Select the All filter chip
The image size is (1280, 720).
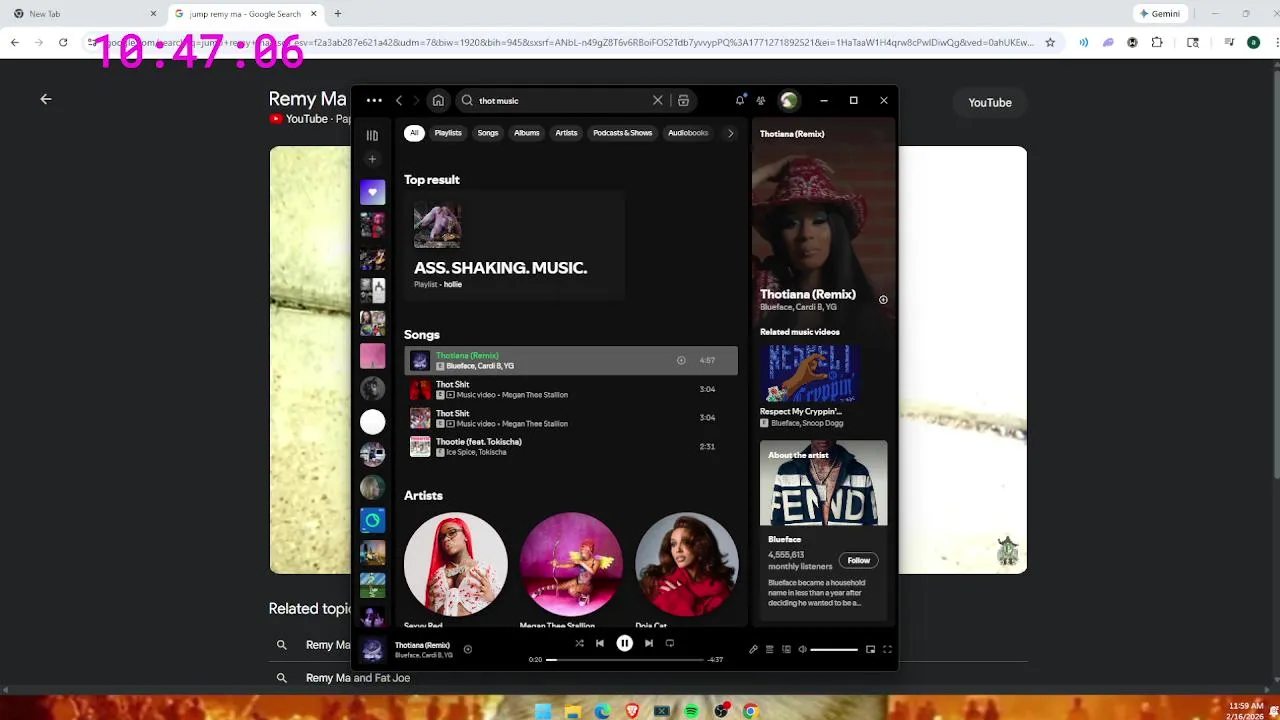(414, 133)
